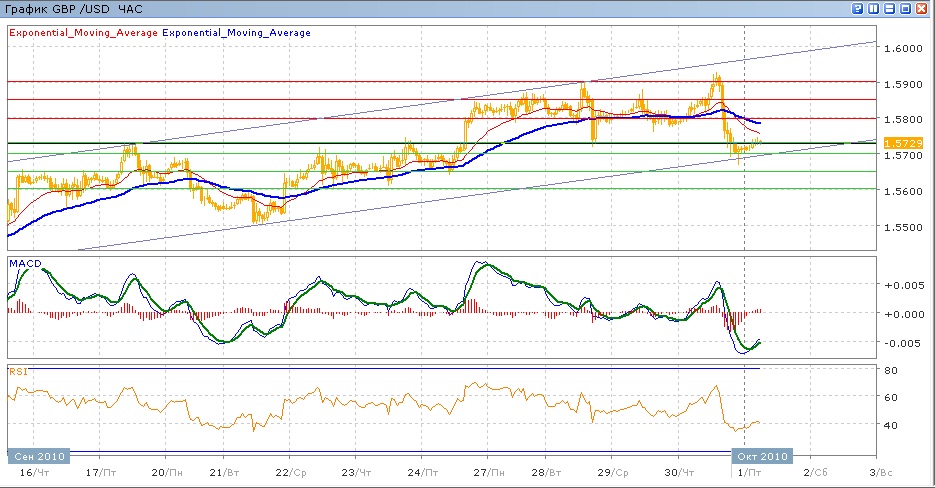Maximize the chart window

point(906,8)
